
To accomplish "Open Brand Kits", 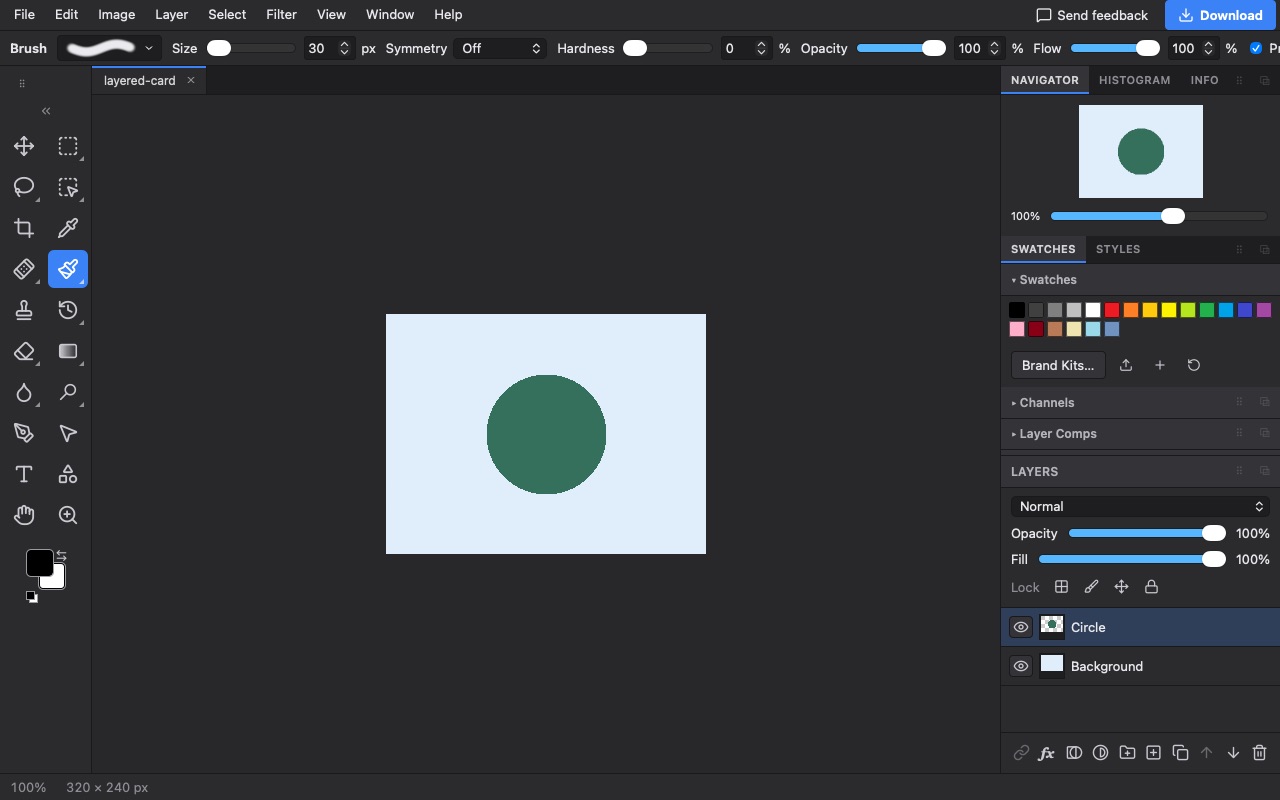I will pos(1058,365).
